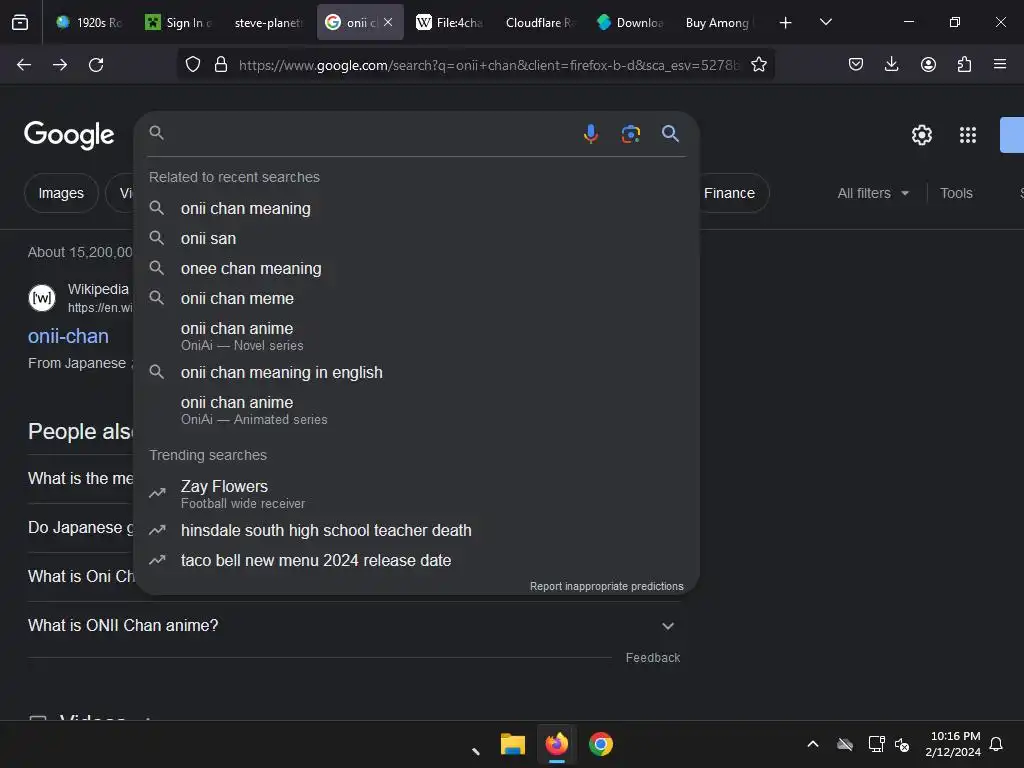Screen dimensions: 1024x768
Task: Show hidden system tray icons
Action: point(813,744)
